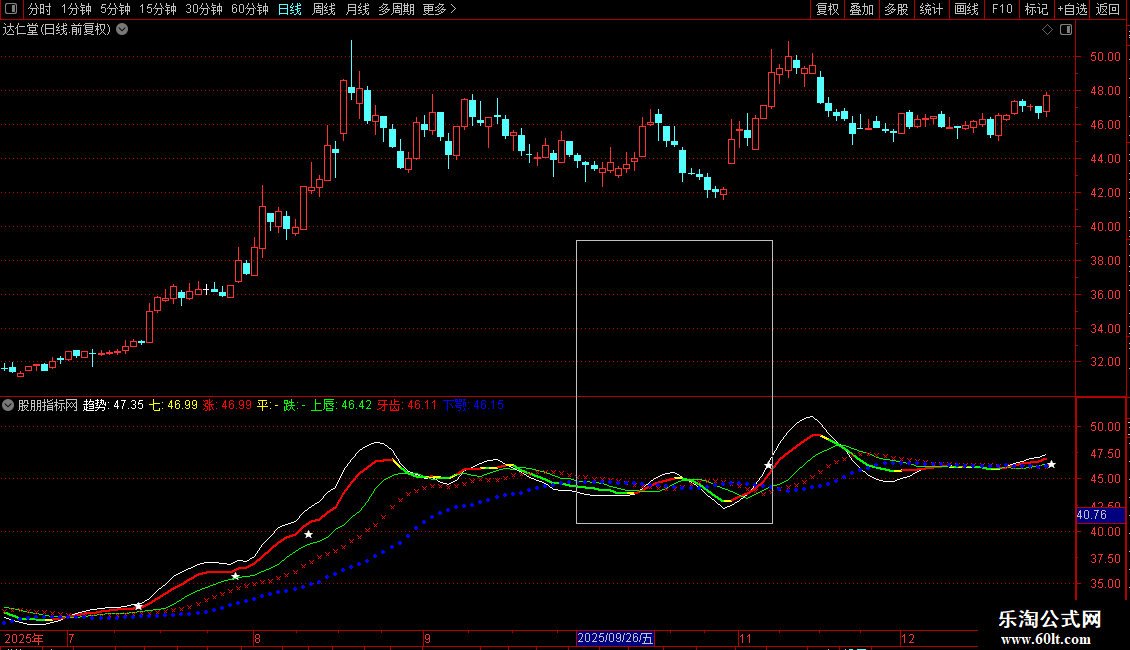Select the 60分钟 period tab
Viewport: 1130px width, 650px height.
coord(249,9)
